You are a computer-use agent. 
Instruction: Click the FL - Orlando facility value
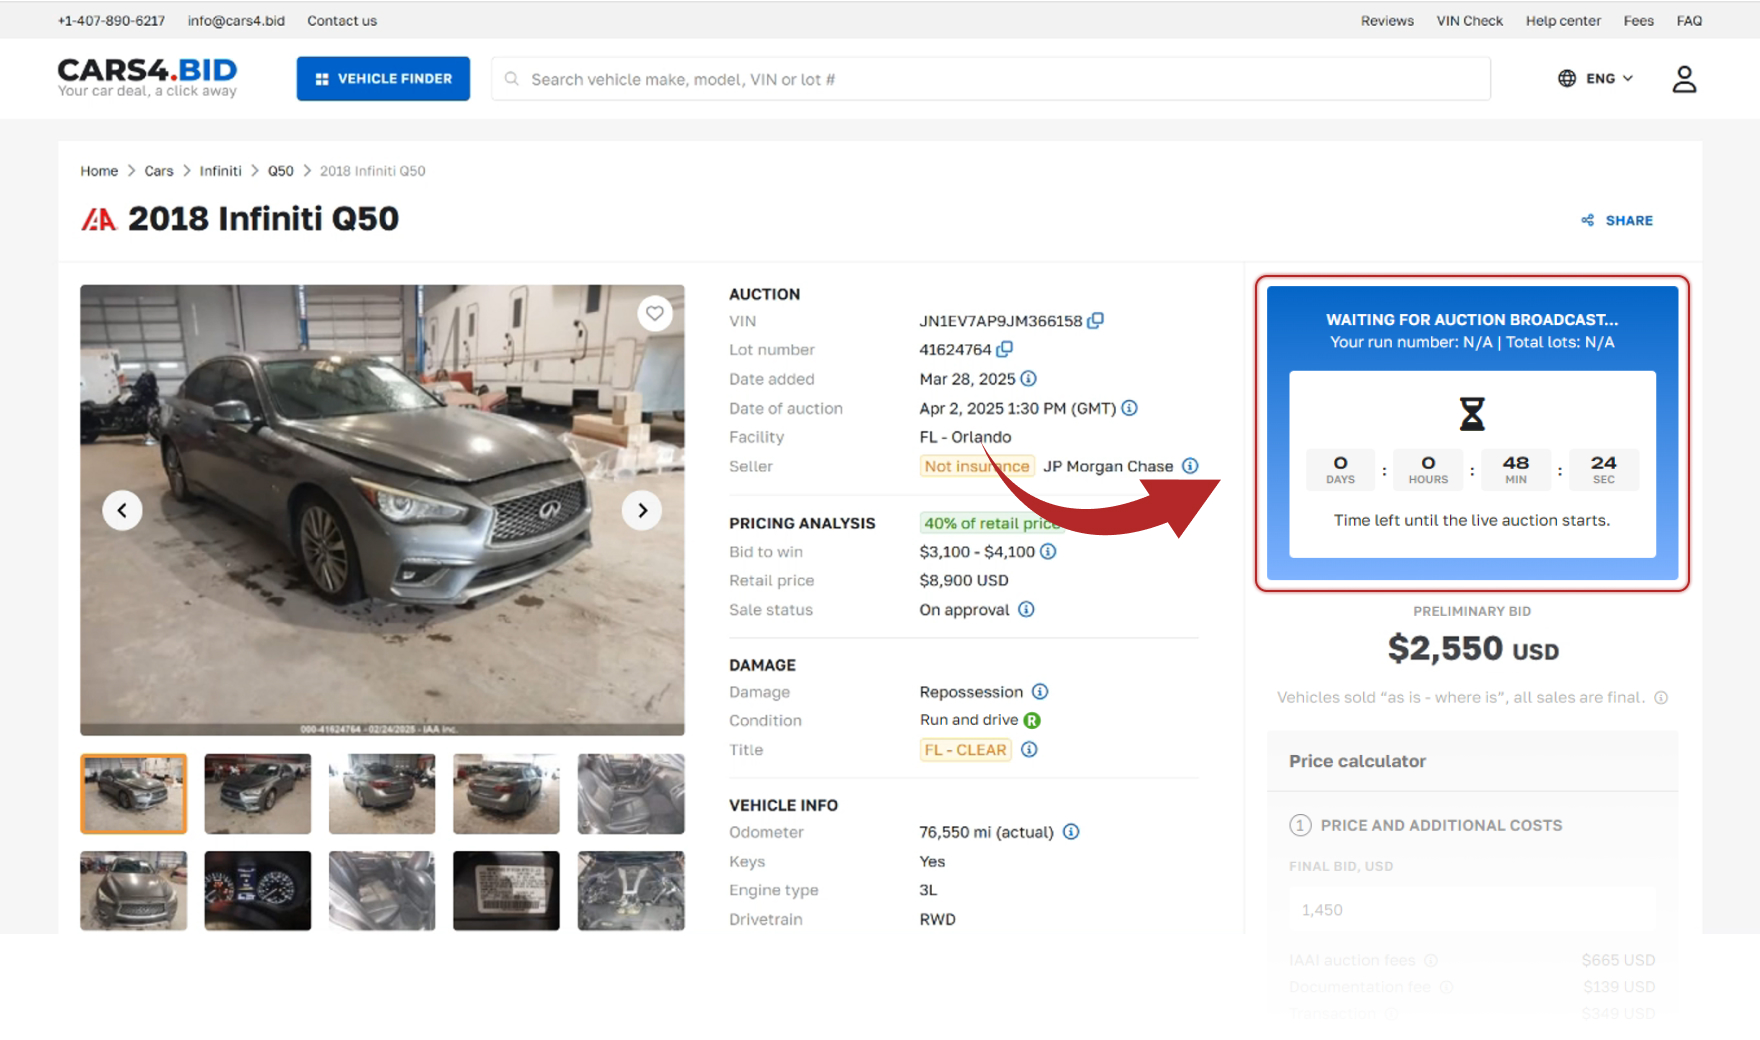point(965,437)
